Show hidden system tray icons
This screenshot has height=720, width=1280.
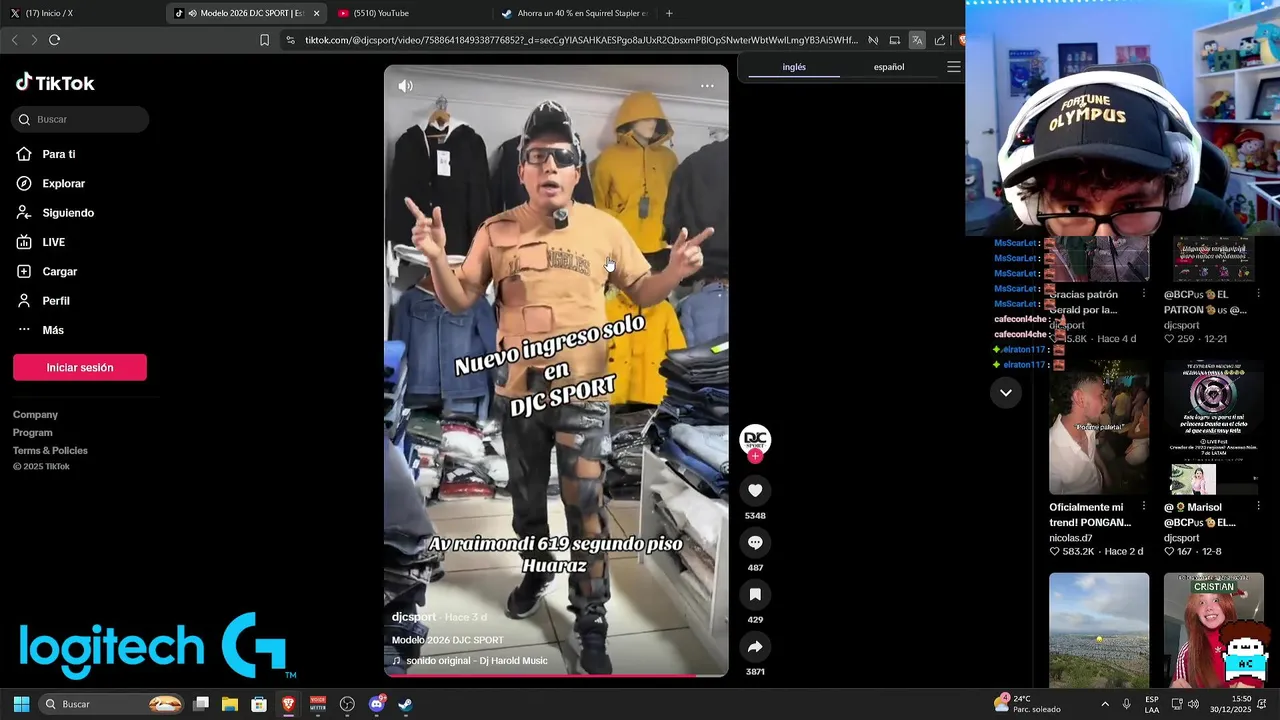click(x=1105, y=704)
